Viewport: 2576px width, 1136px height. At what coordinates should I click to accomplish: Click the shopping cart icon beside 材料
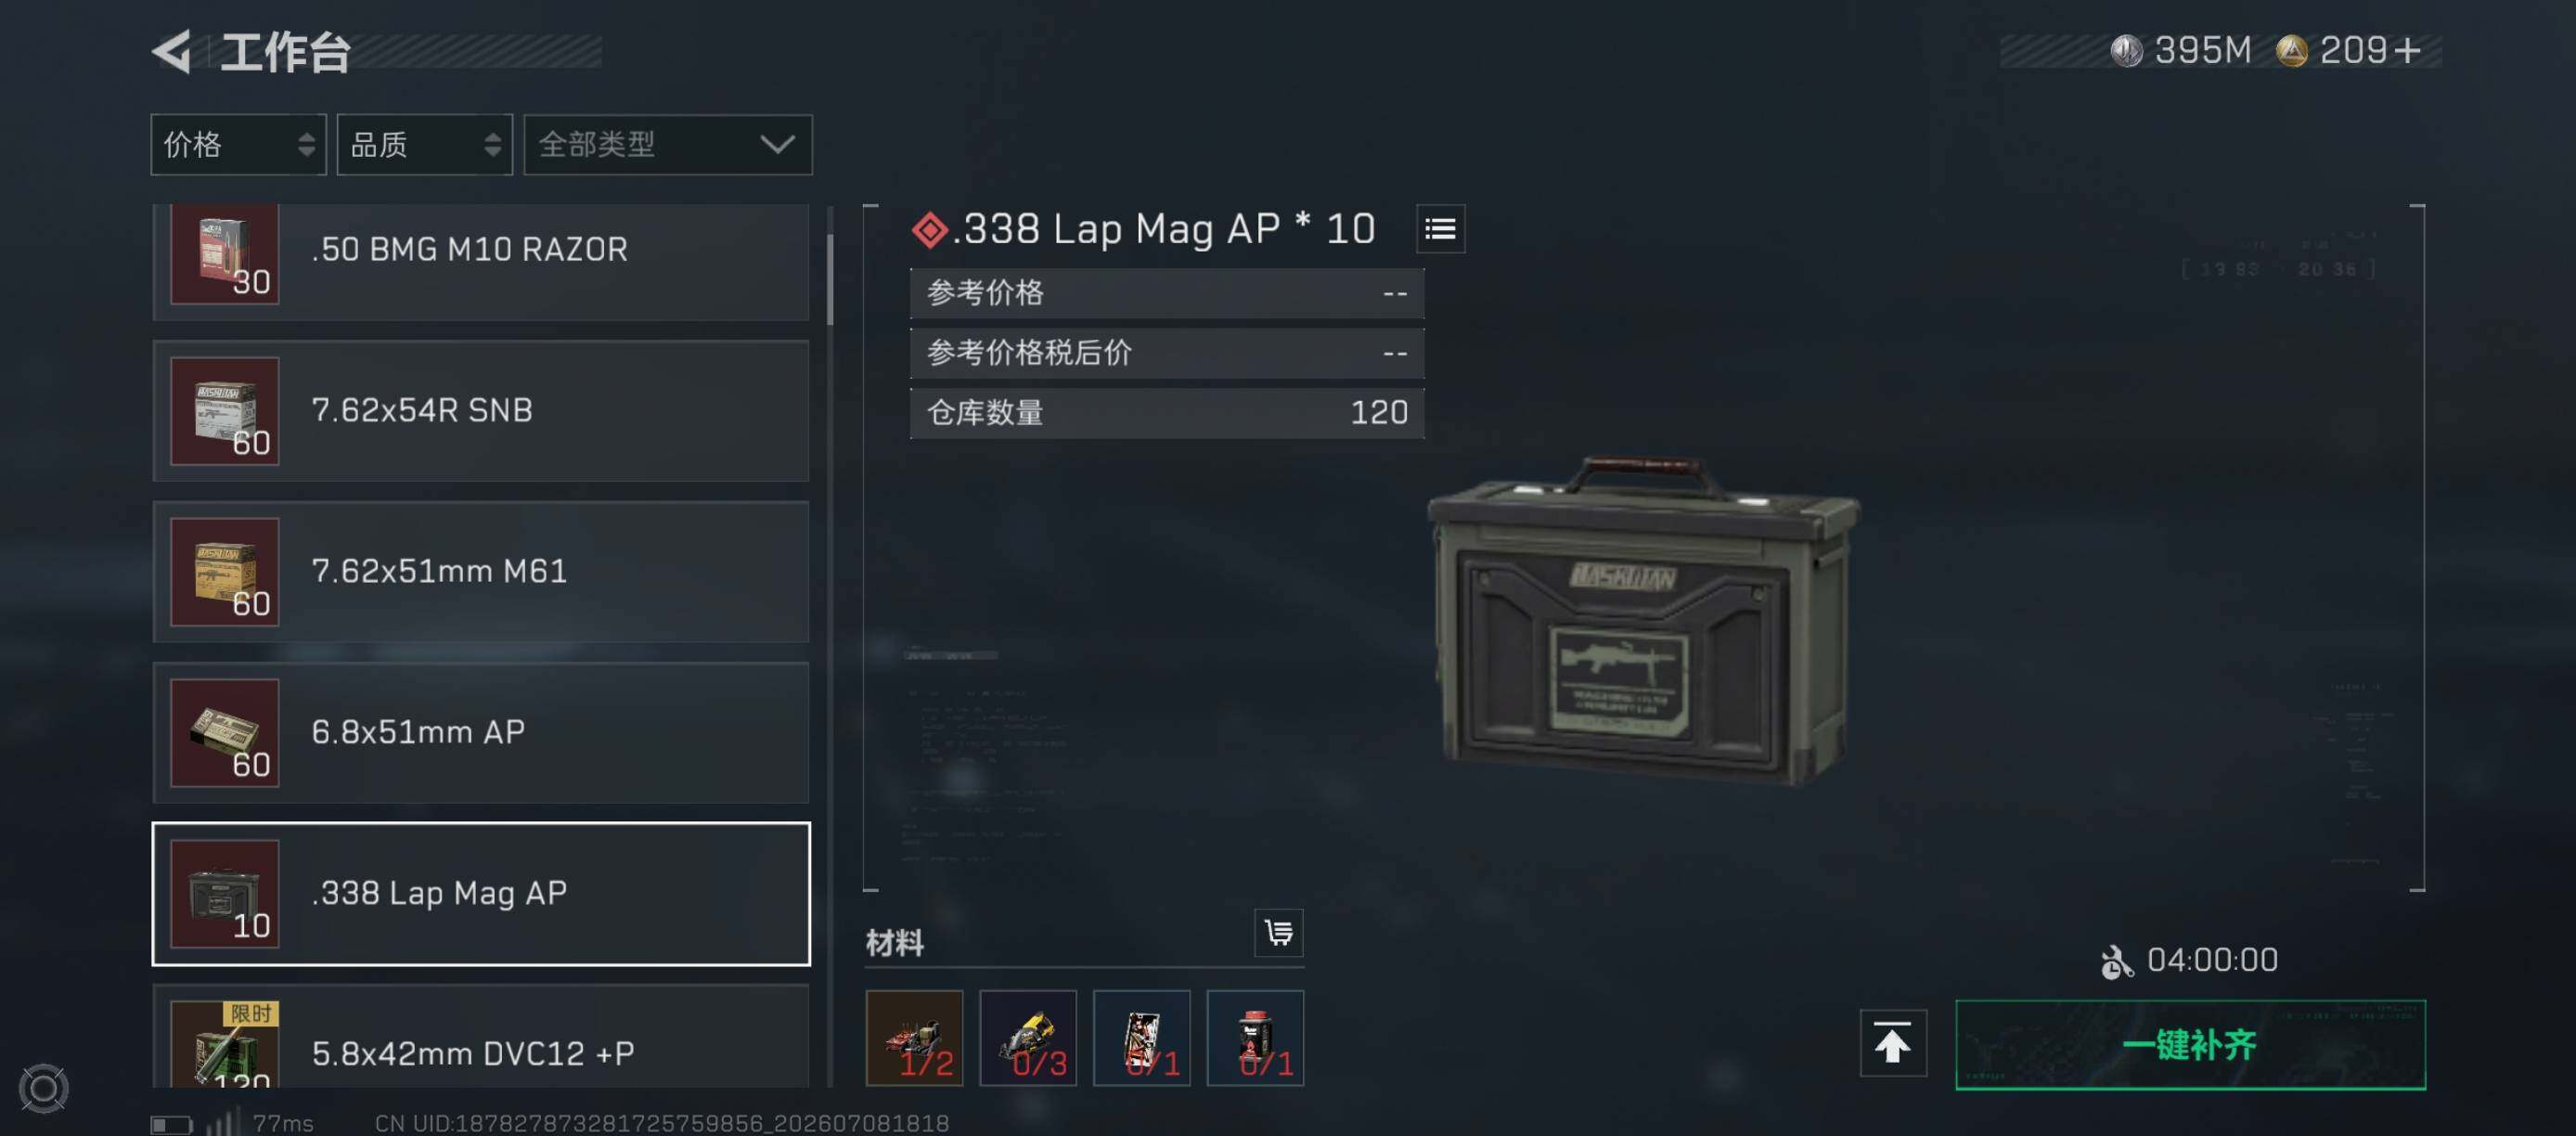[x=1278, y=932]
